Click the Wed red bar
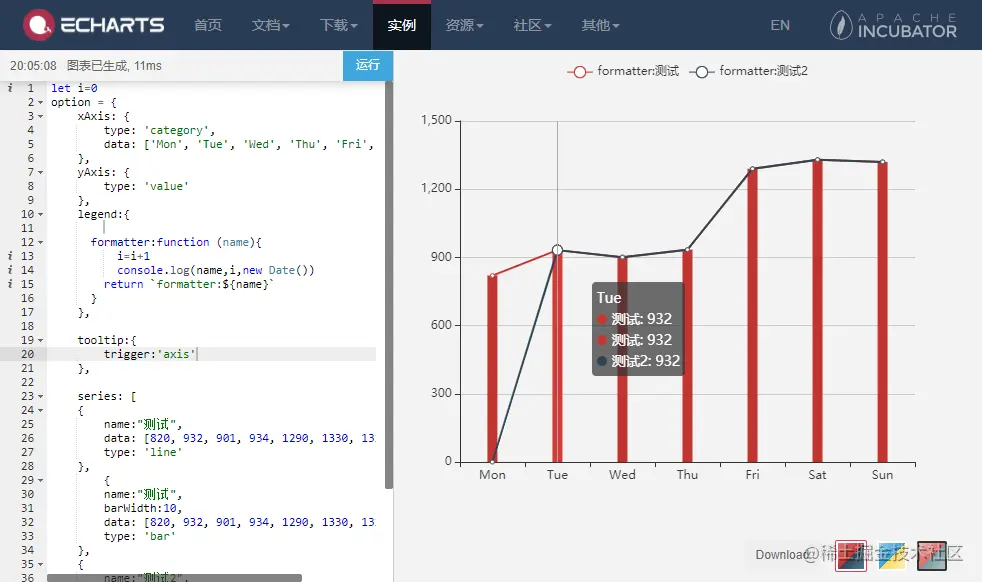Viewport: 982px width, 582px height. (x=623, y=360)
